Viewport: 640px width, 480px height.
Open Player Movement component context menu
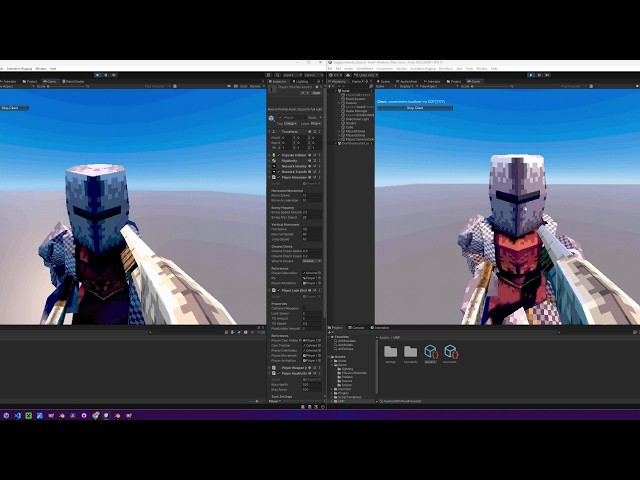pos(320,178)
